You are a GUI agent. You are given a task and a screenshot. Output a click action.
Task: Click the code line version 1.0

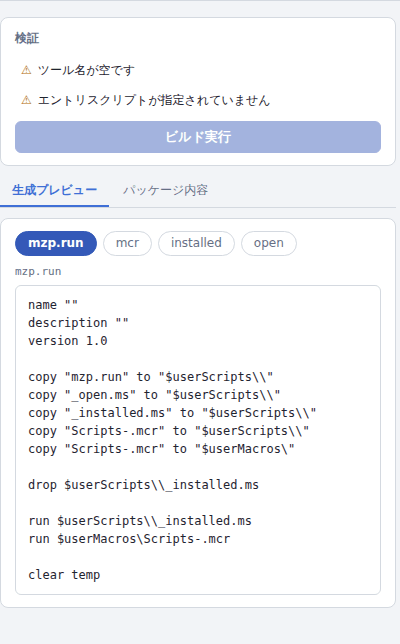[x=68, y=341]
